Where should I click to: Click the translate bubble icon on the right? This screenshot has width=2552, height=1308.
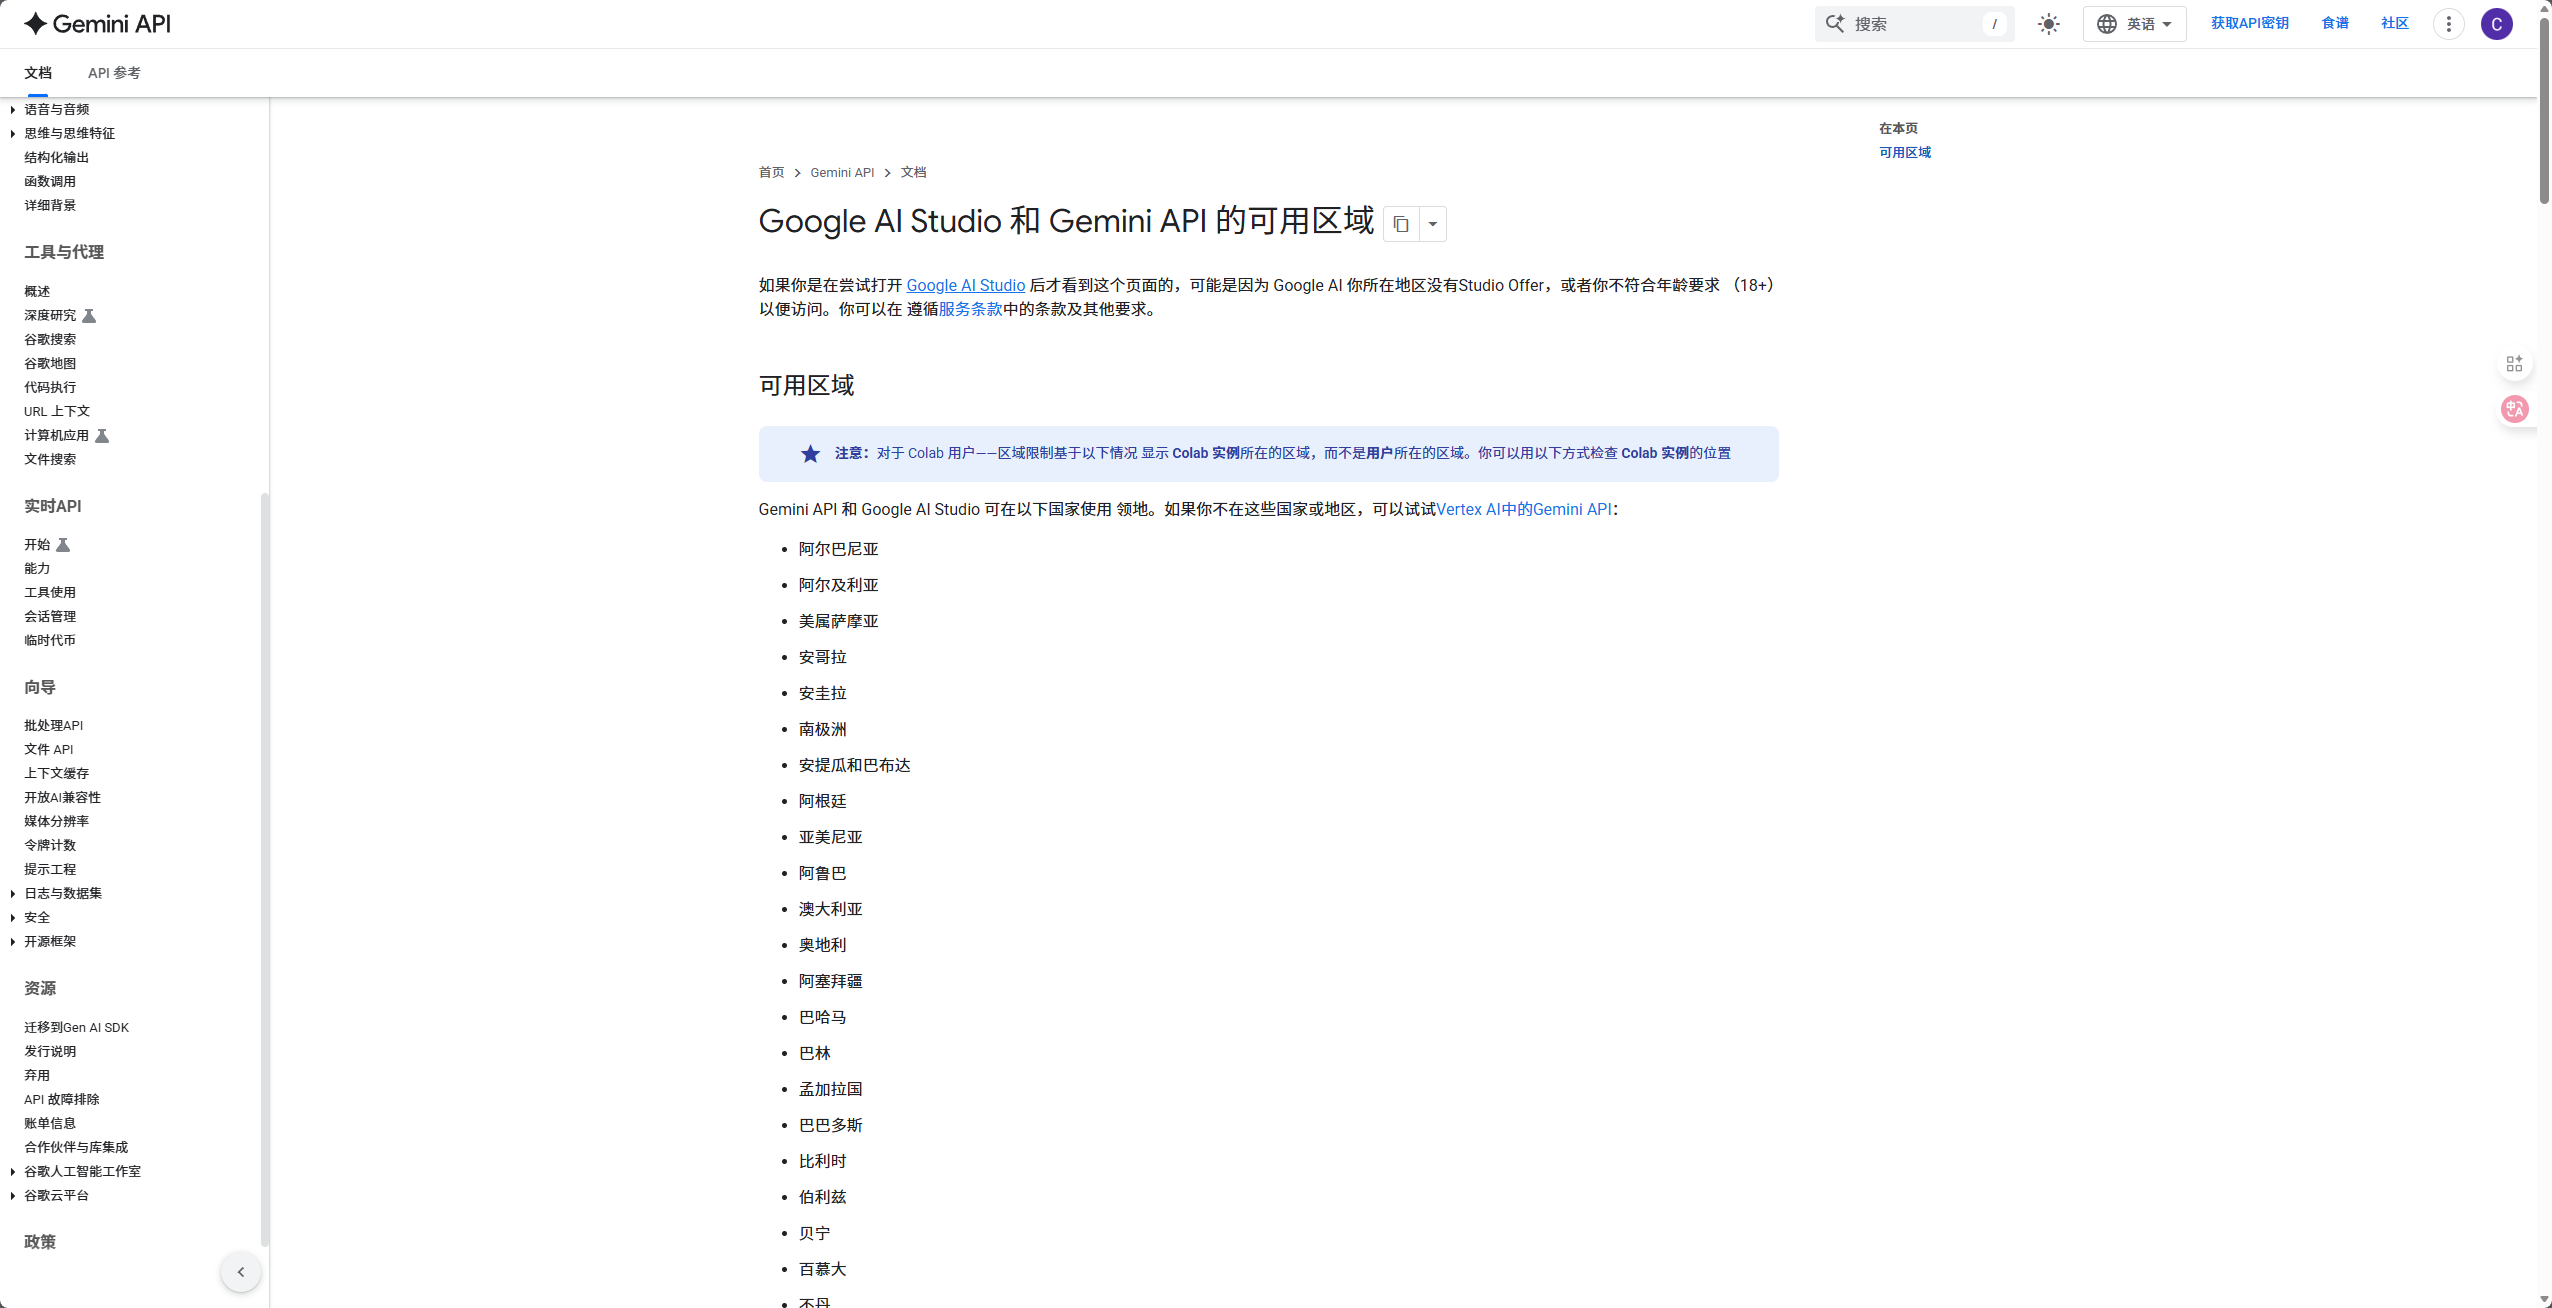(2514, 409)
